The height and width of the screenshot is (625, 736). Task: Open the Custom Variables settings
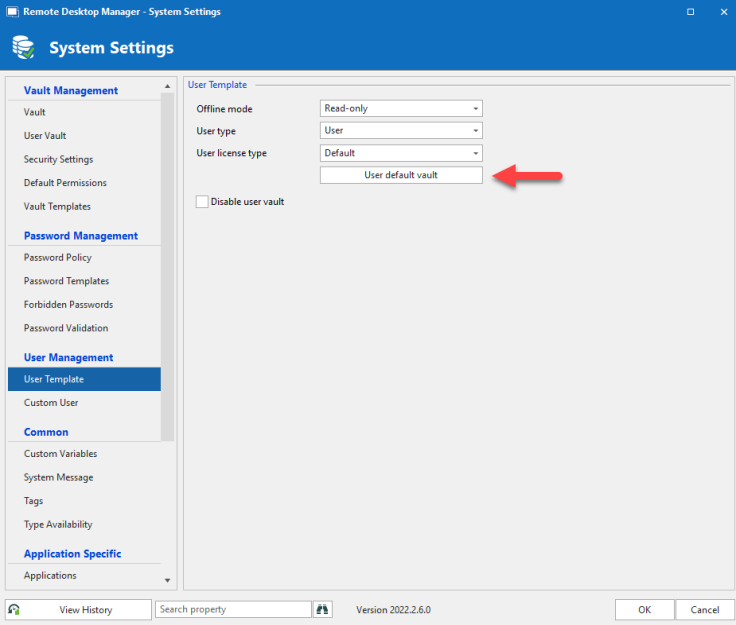(60, 454)
